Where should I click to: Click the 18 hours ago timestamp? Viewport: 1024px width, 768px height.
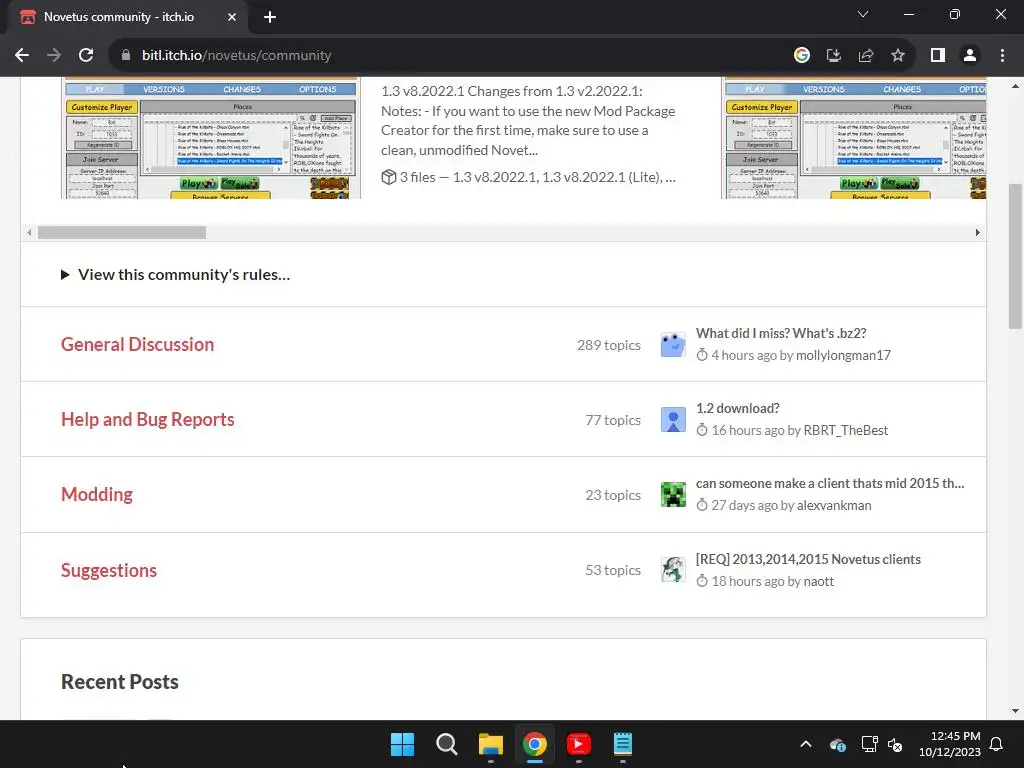(x=747, y=581)
